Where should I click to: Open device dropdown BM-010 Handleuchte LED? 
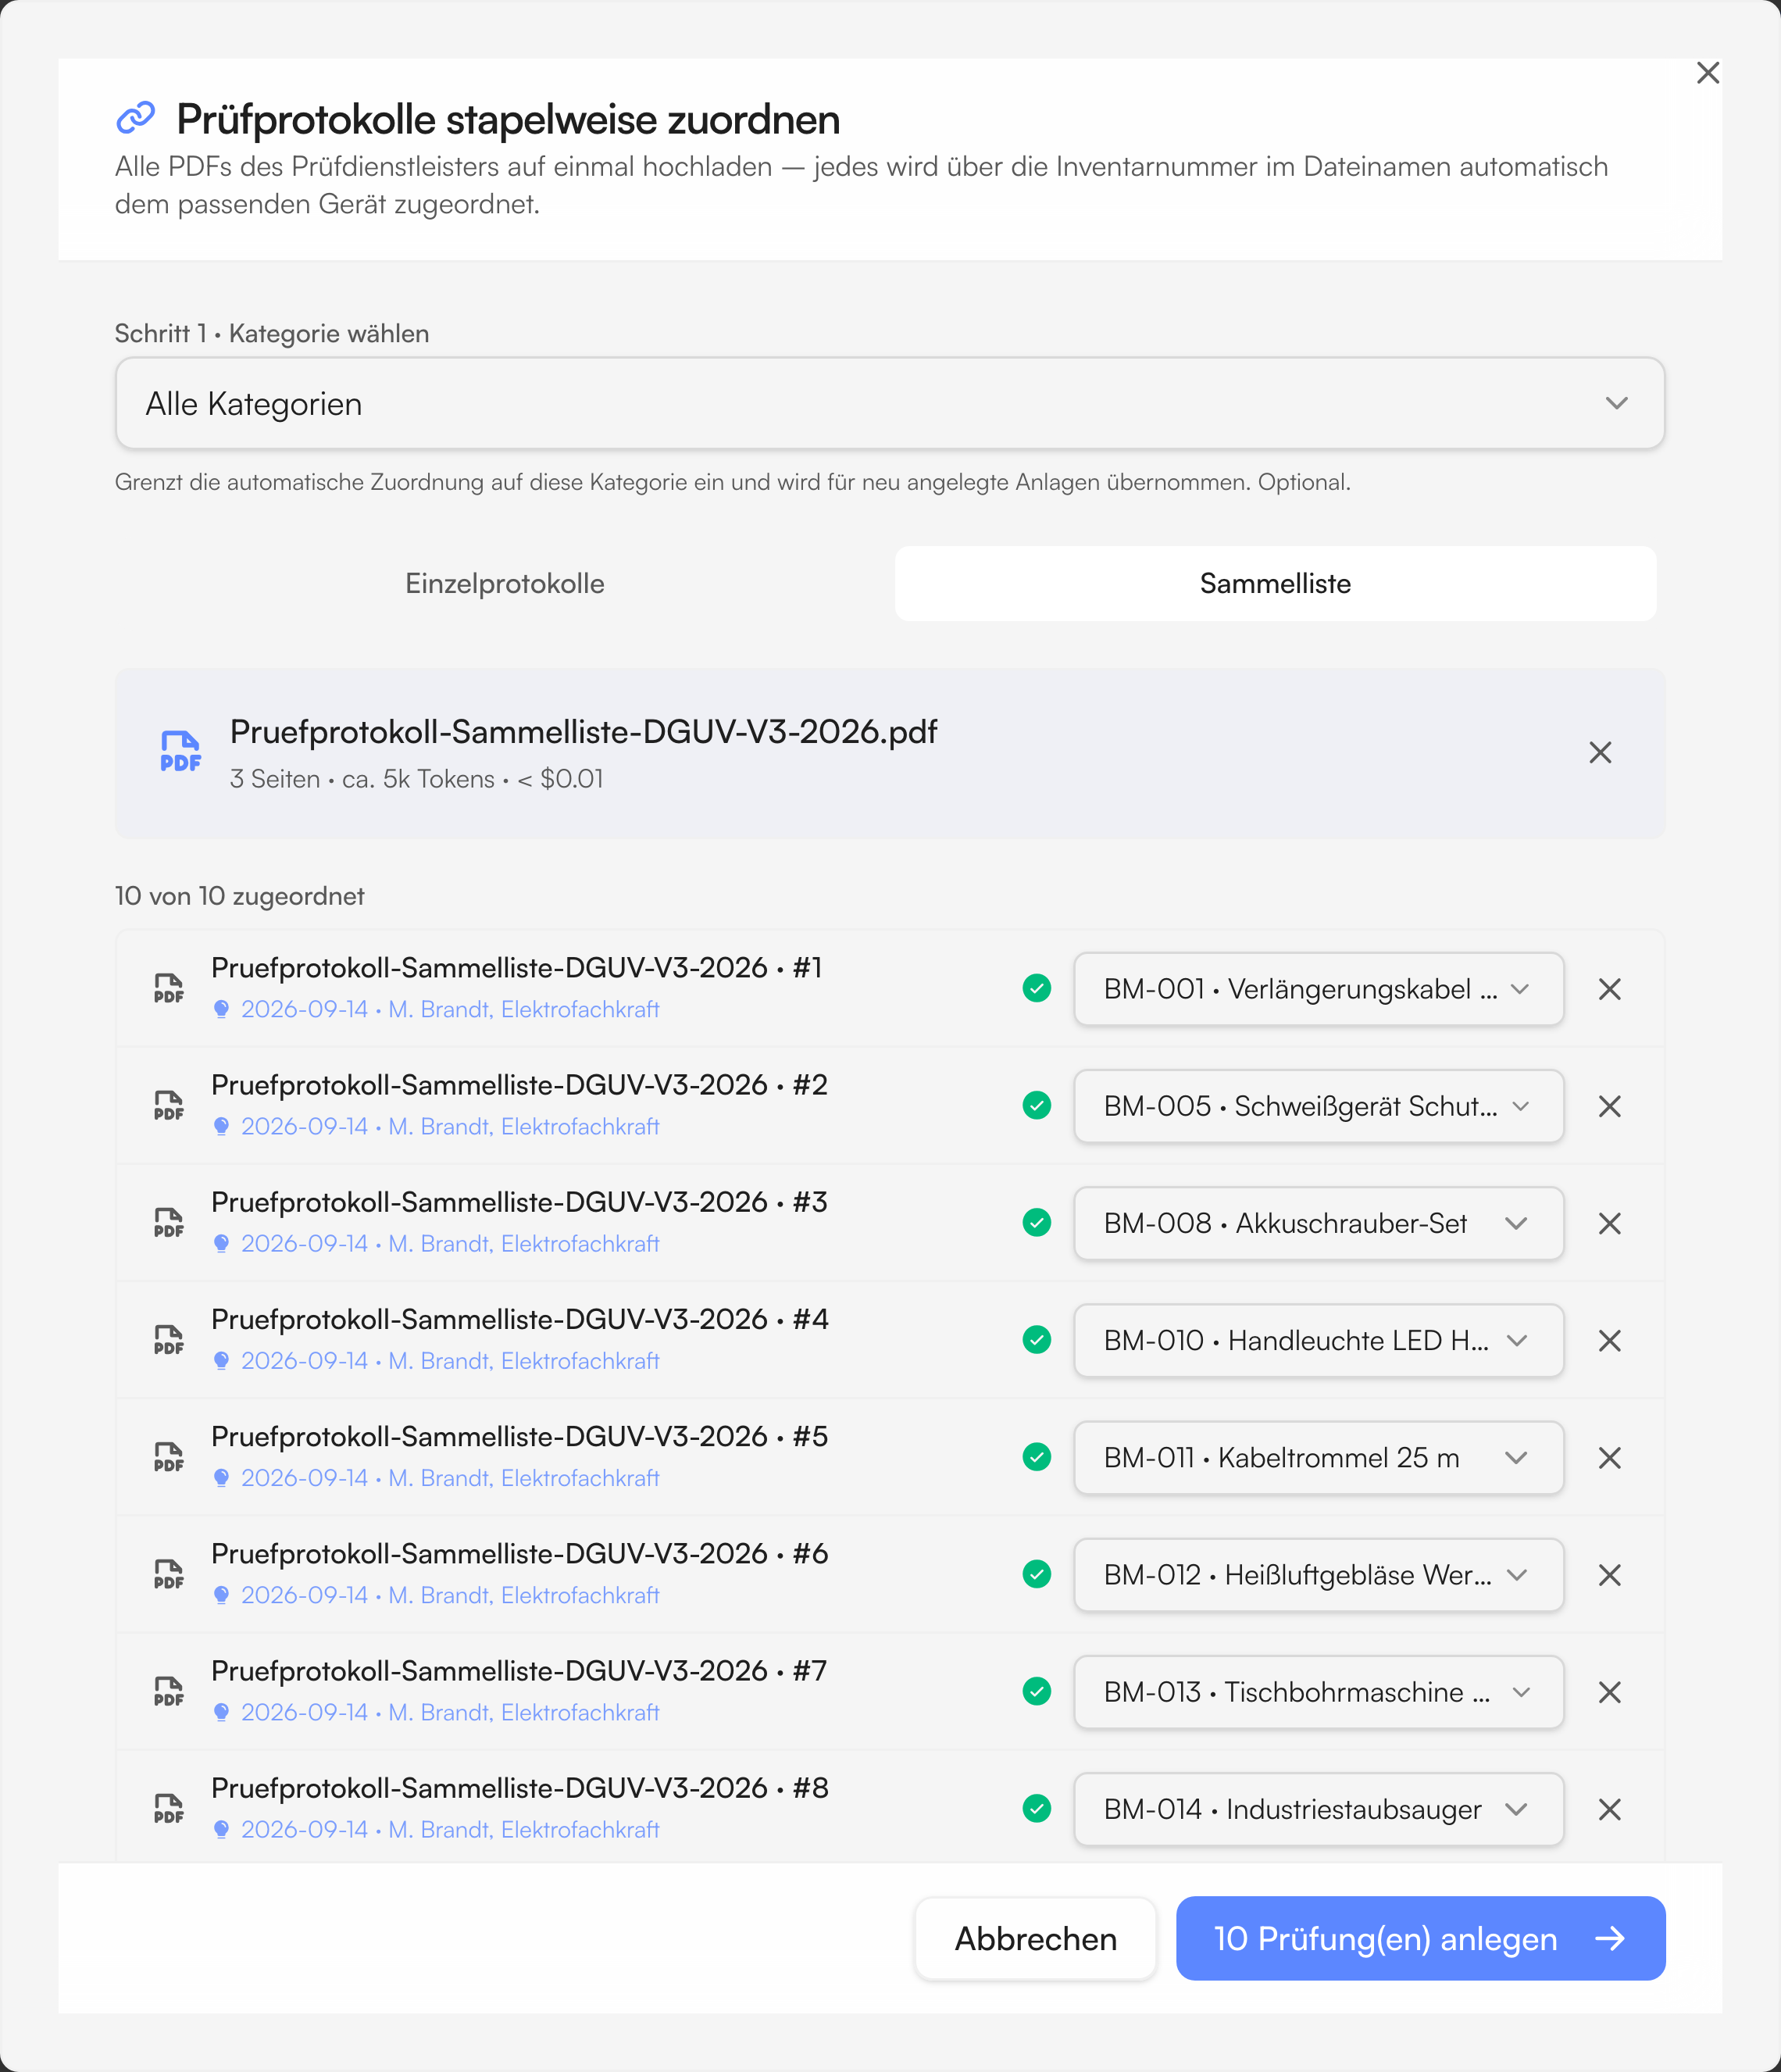click(x=1318, y=1340)
